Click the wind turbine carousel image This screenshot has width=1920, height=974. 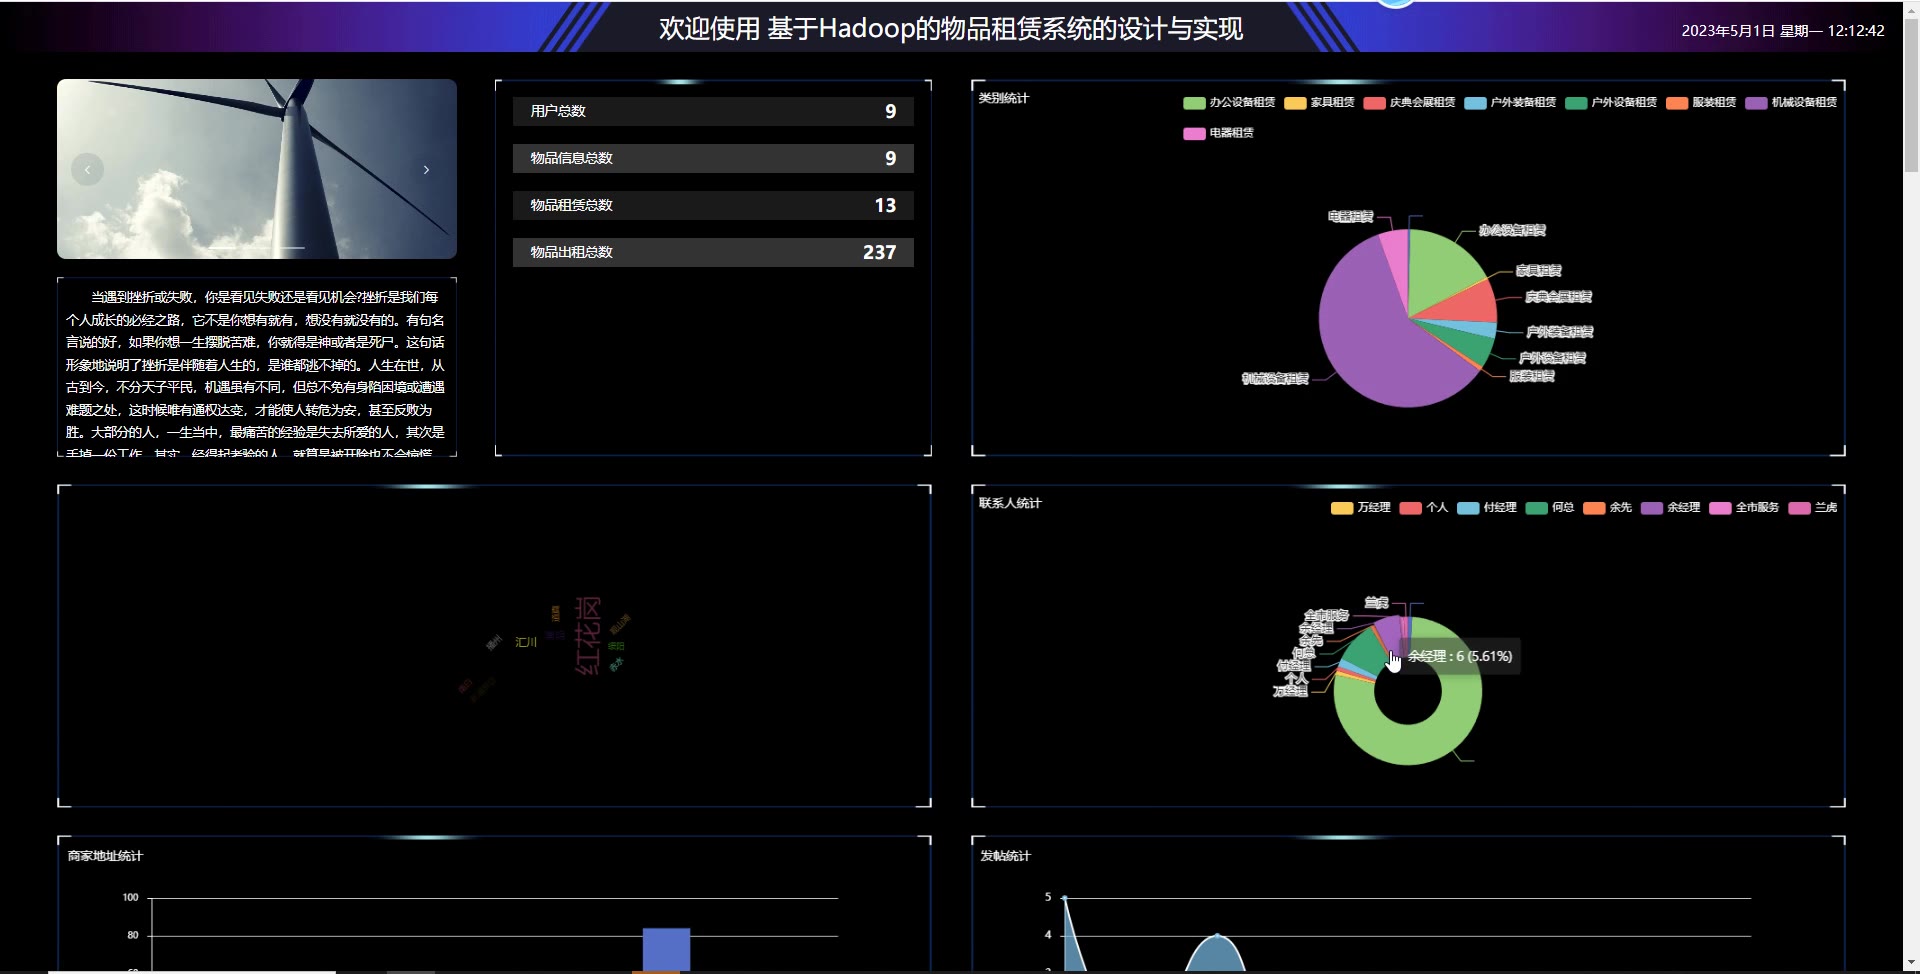click(x=257, y=169)
